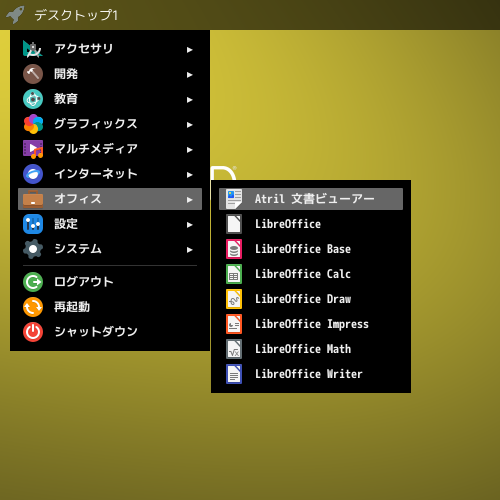
Task: Click the ログアウト entry
Action: (110, 282)
